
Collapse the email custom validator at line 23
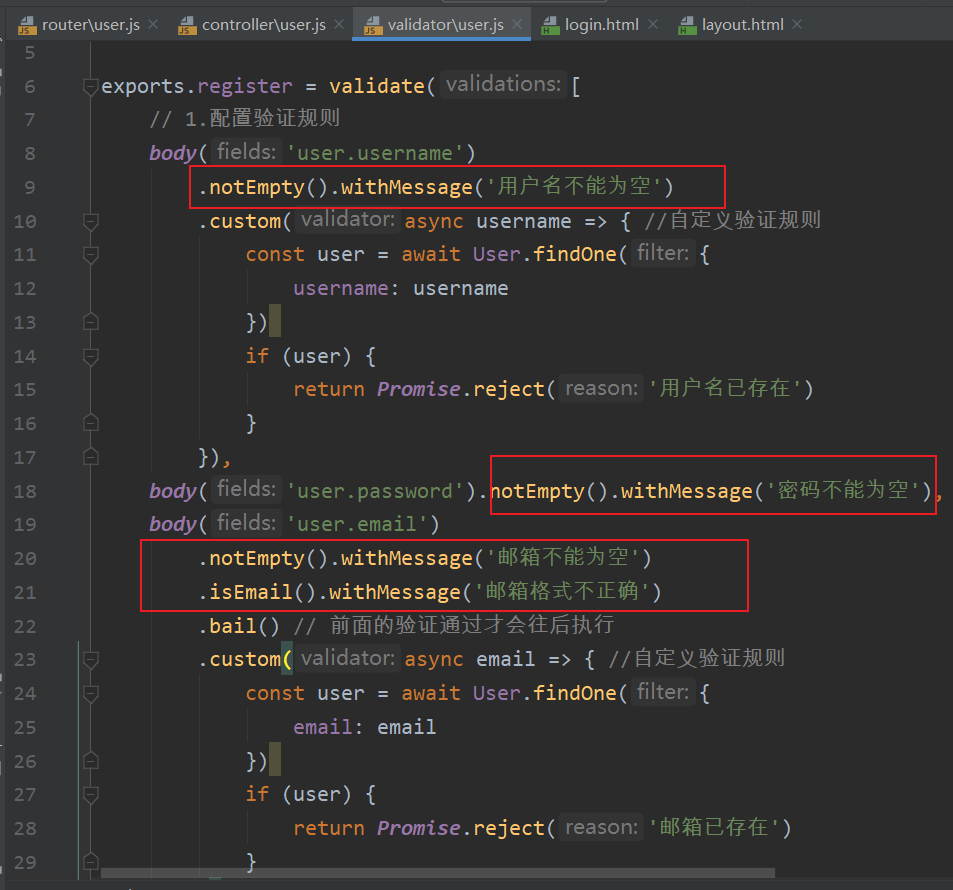(91, 660)
